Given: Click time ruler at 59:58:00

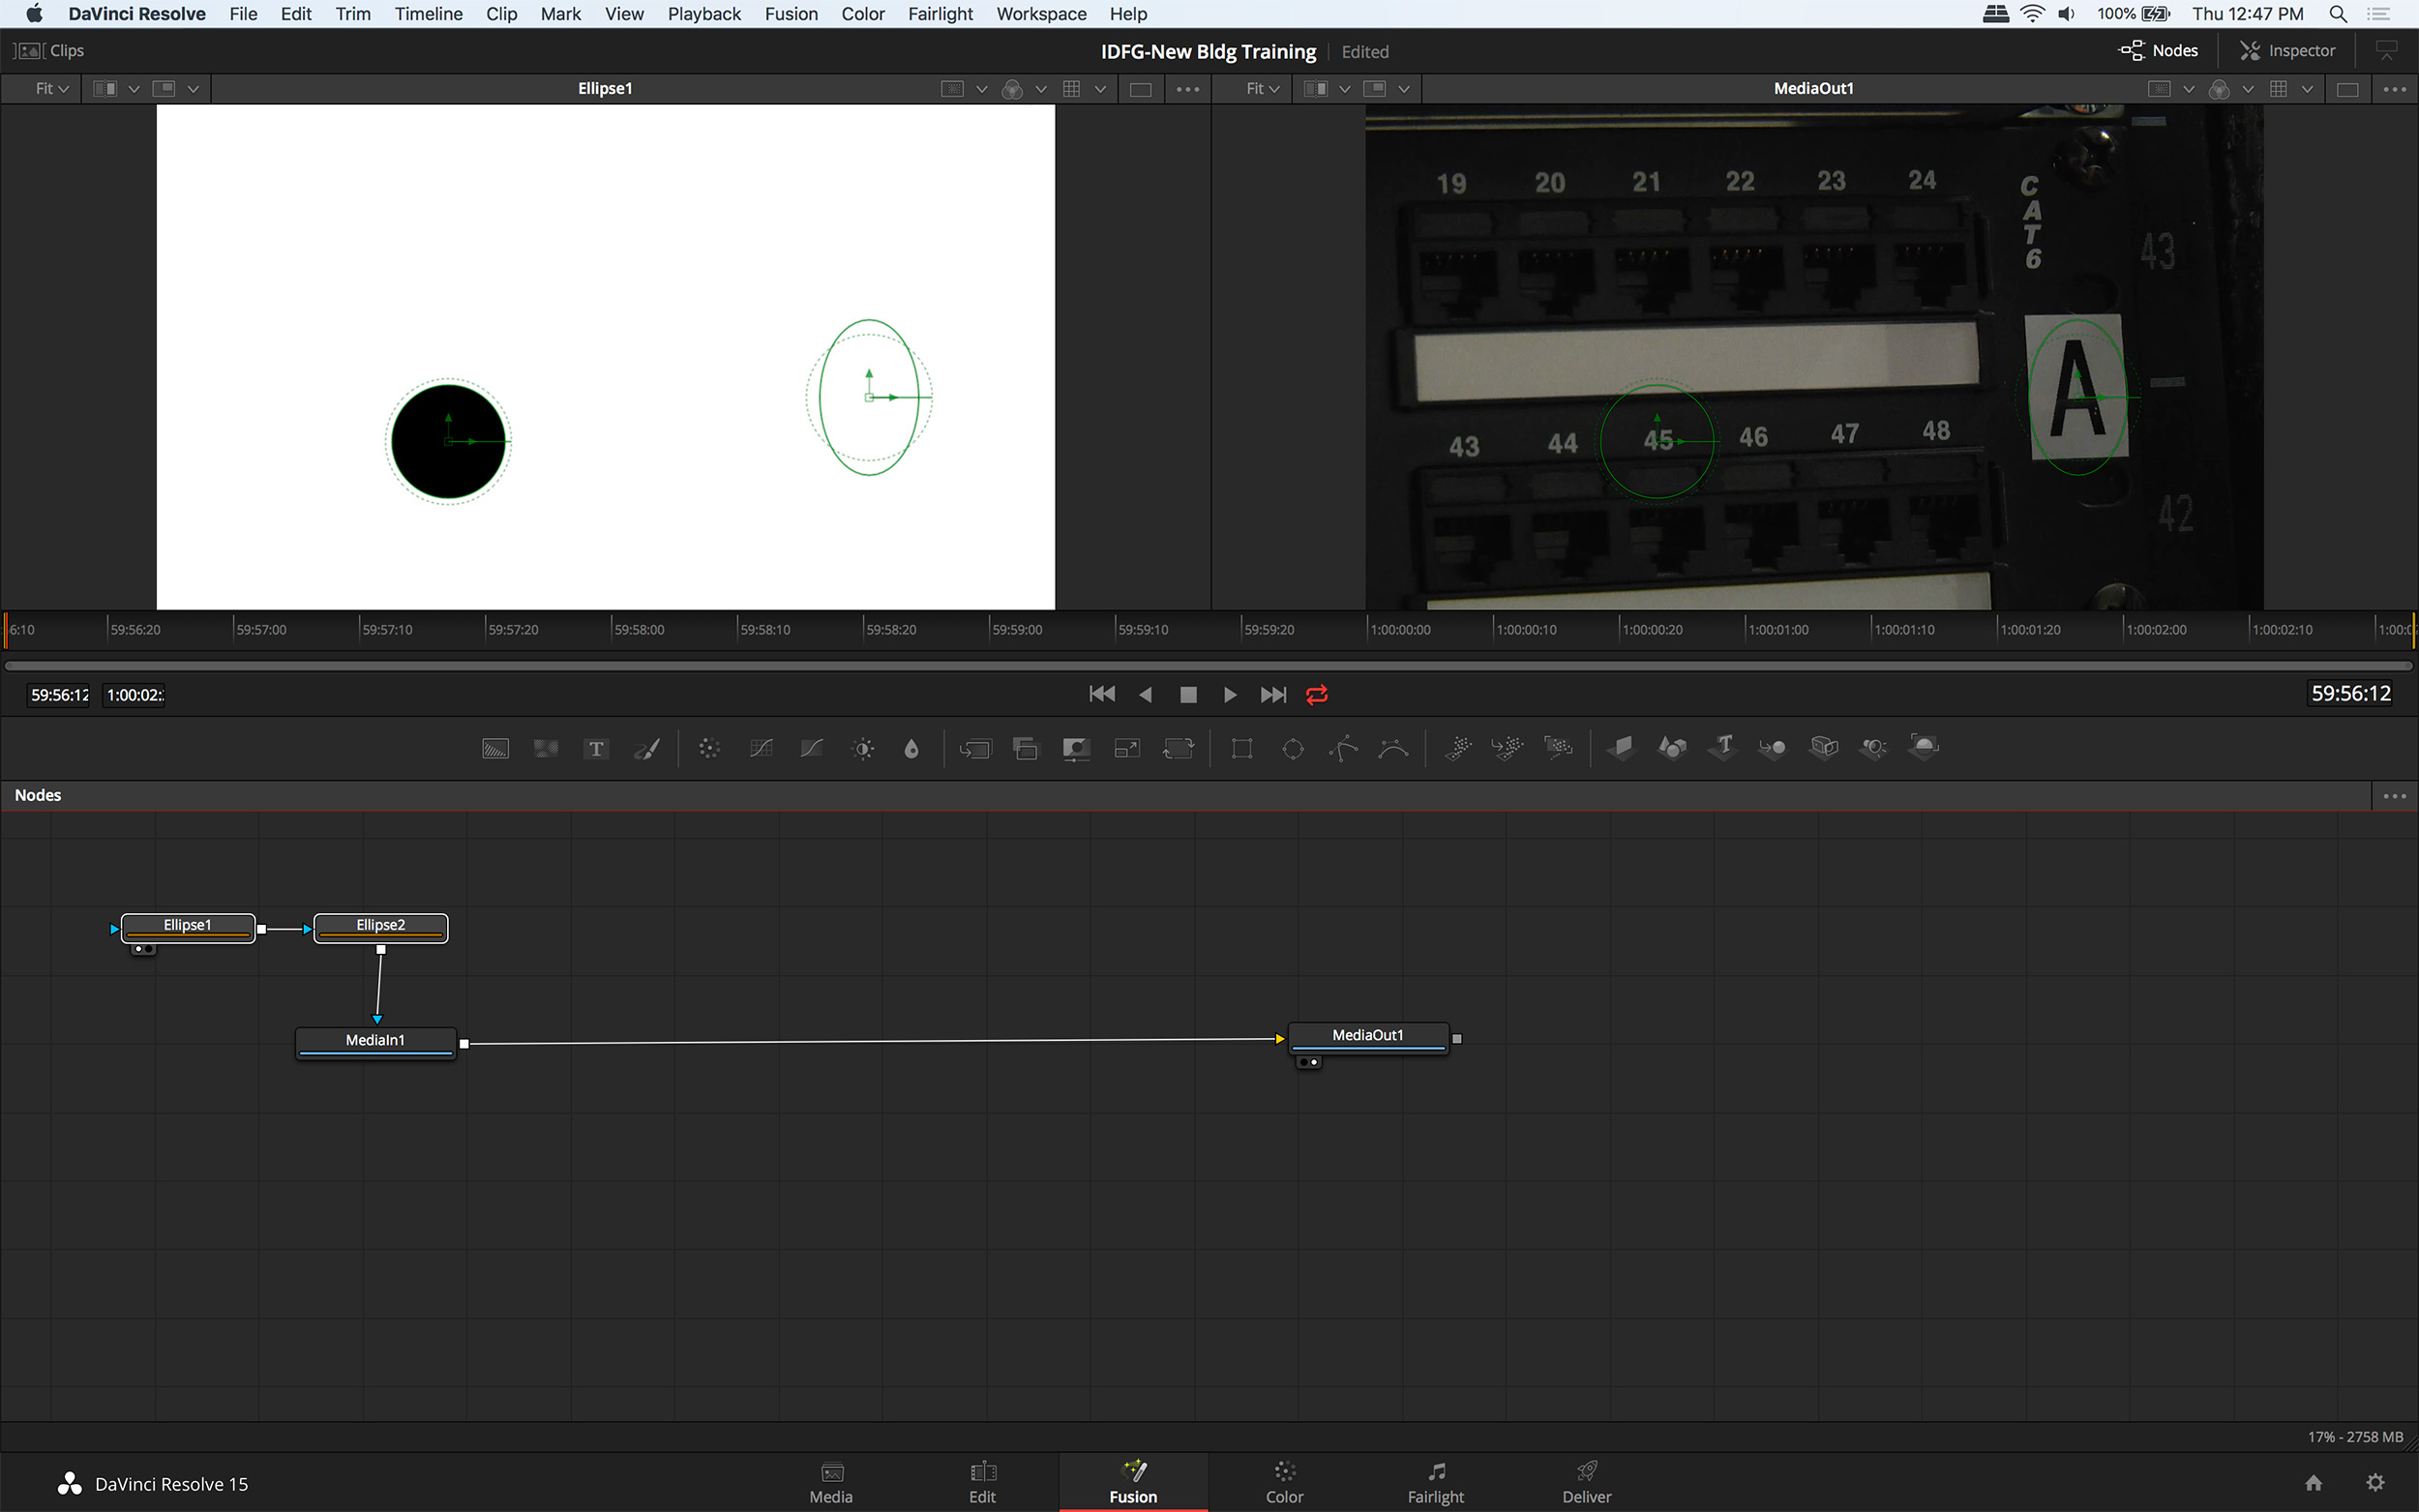Looking at the screenshot, I should coord(639,629).
